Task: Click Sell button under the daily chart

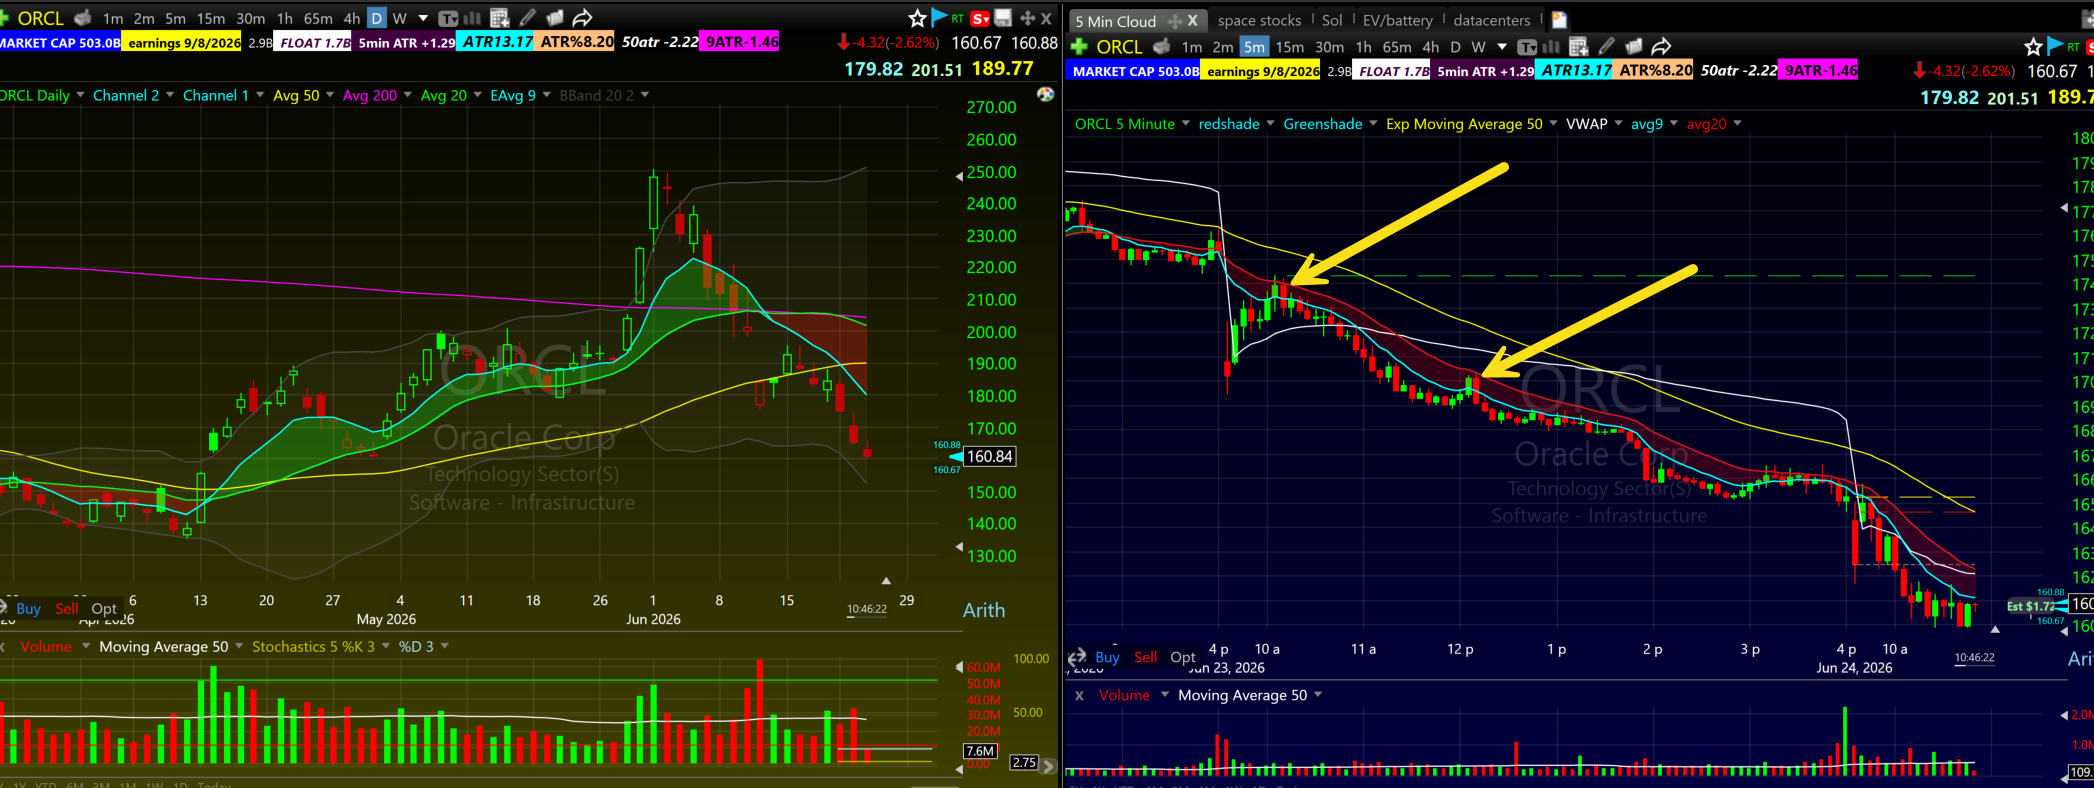Action: click(67, 608)
